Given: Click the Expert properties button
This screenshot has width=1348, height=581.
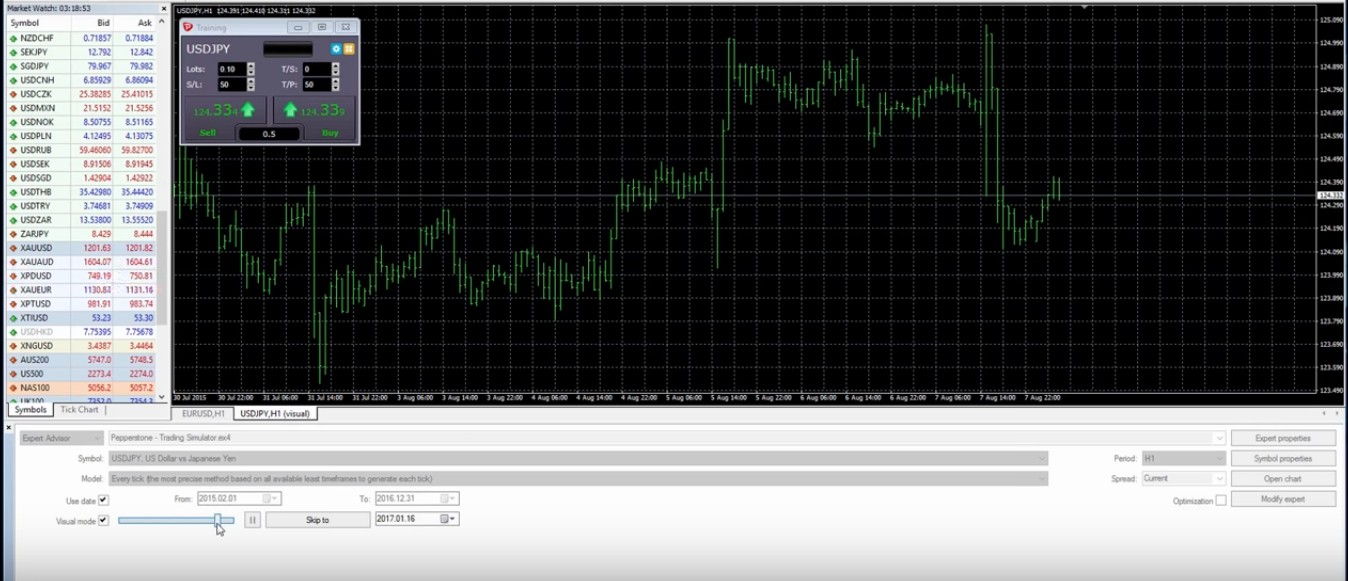Looking at the screenshot, I should point(1283,438).
